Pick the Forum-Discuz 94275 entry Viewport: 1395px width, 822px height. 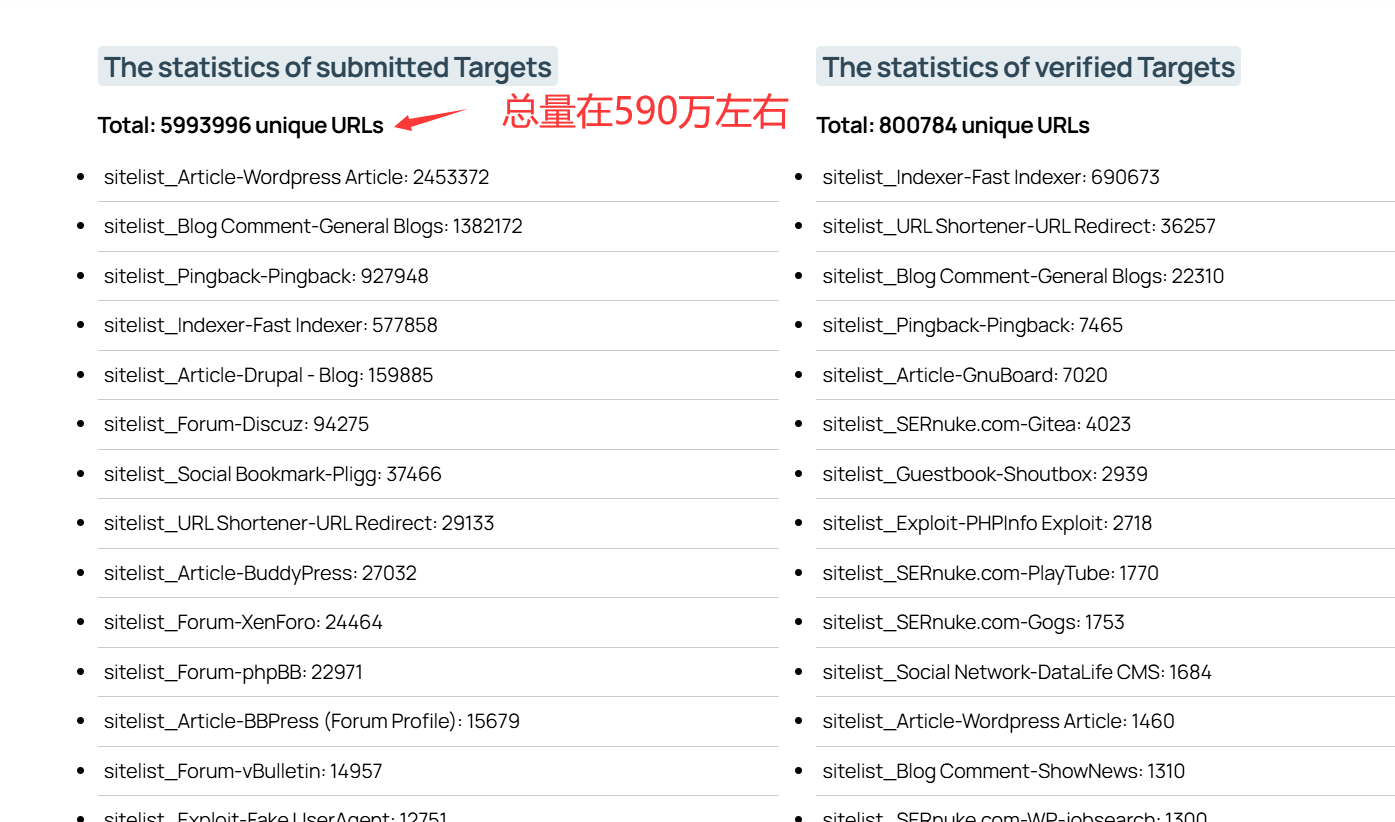coord(236,425)
